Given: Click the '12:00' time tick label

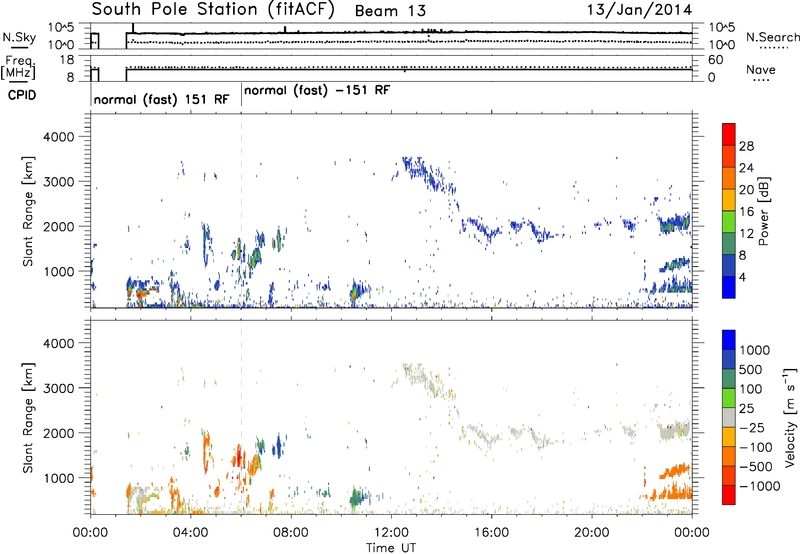Looking at the screenshot, I should 391,533.
